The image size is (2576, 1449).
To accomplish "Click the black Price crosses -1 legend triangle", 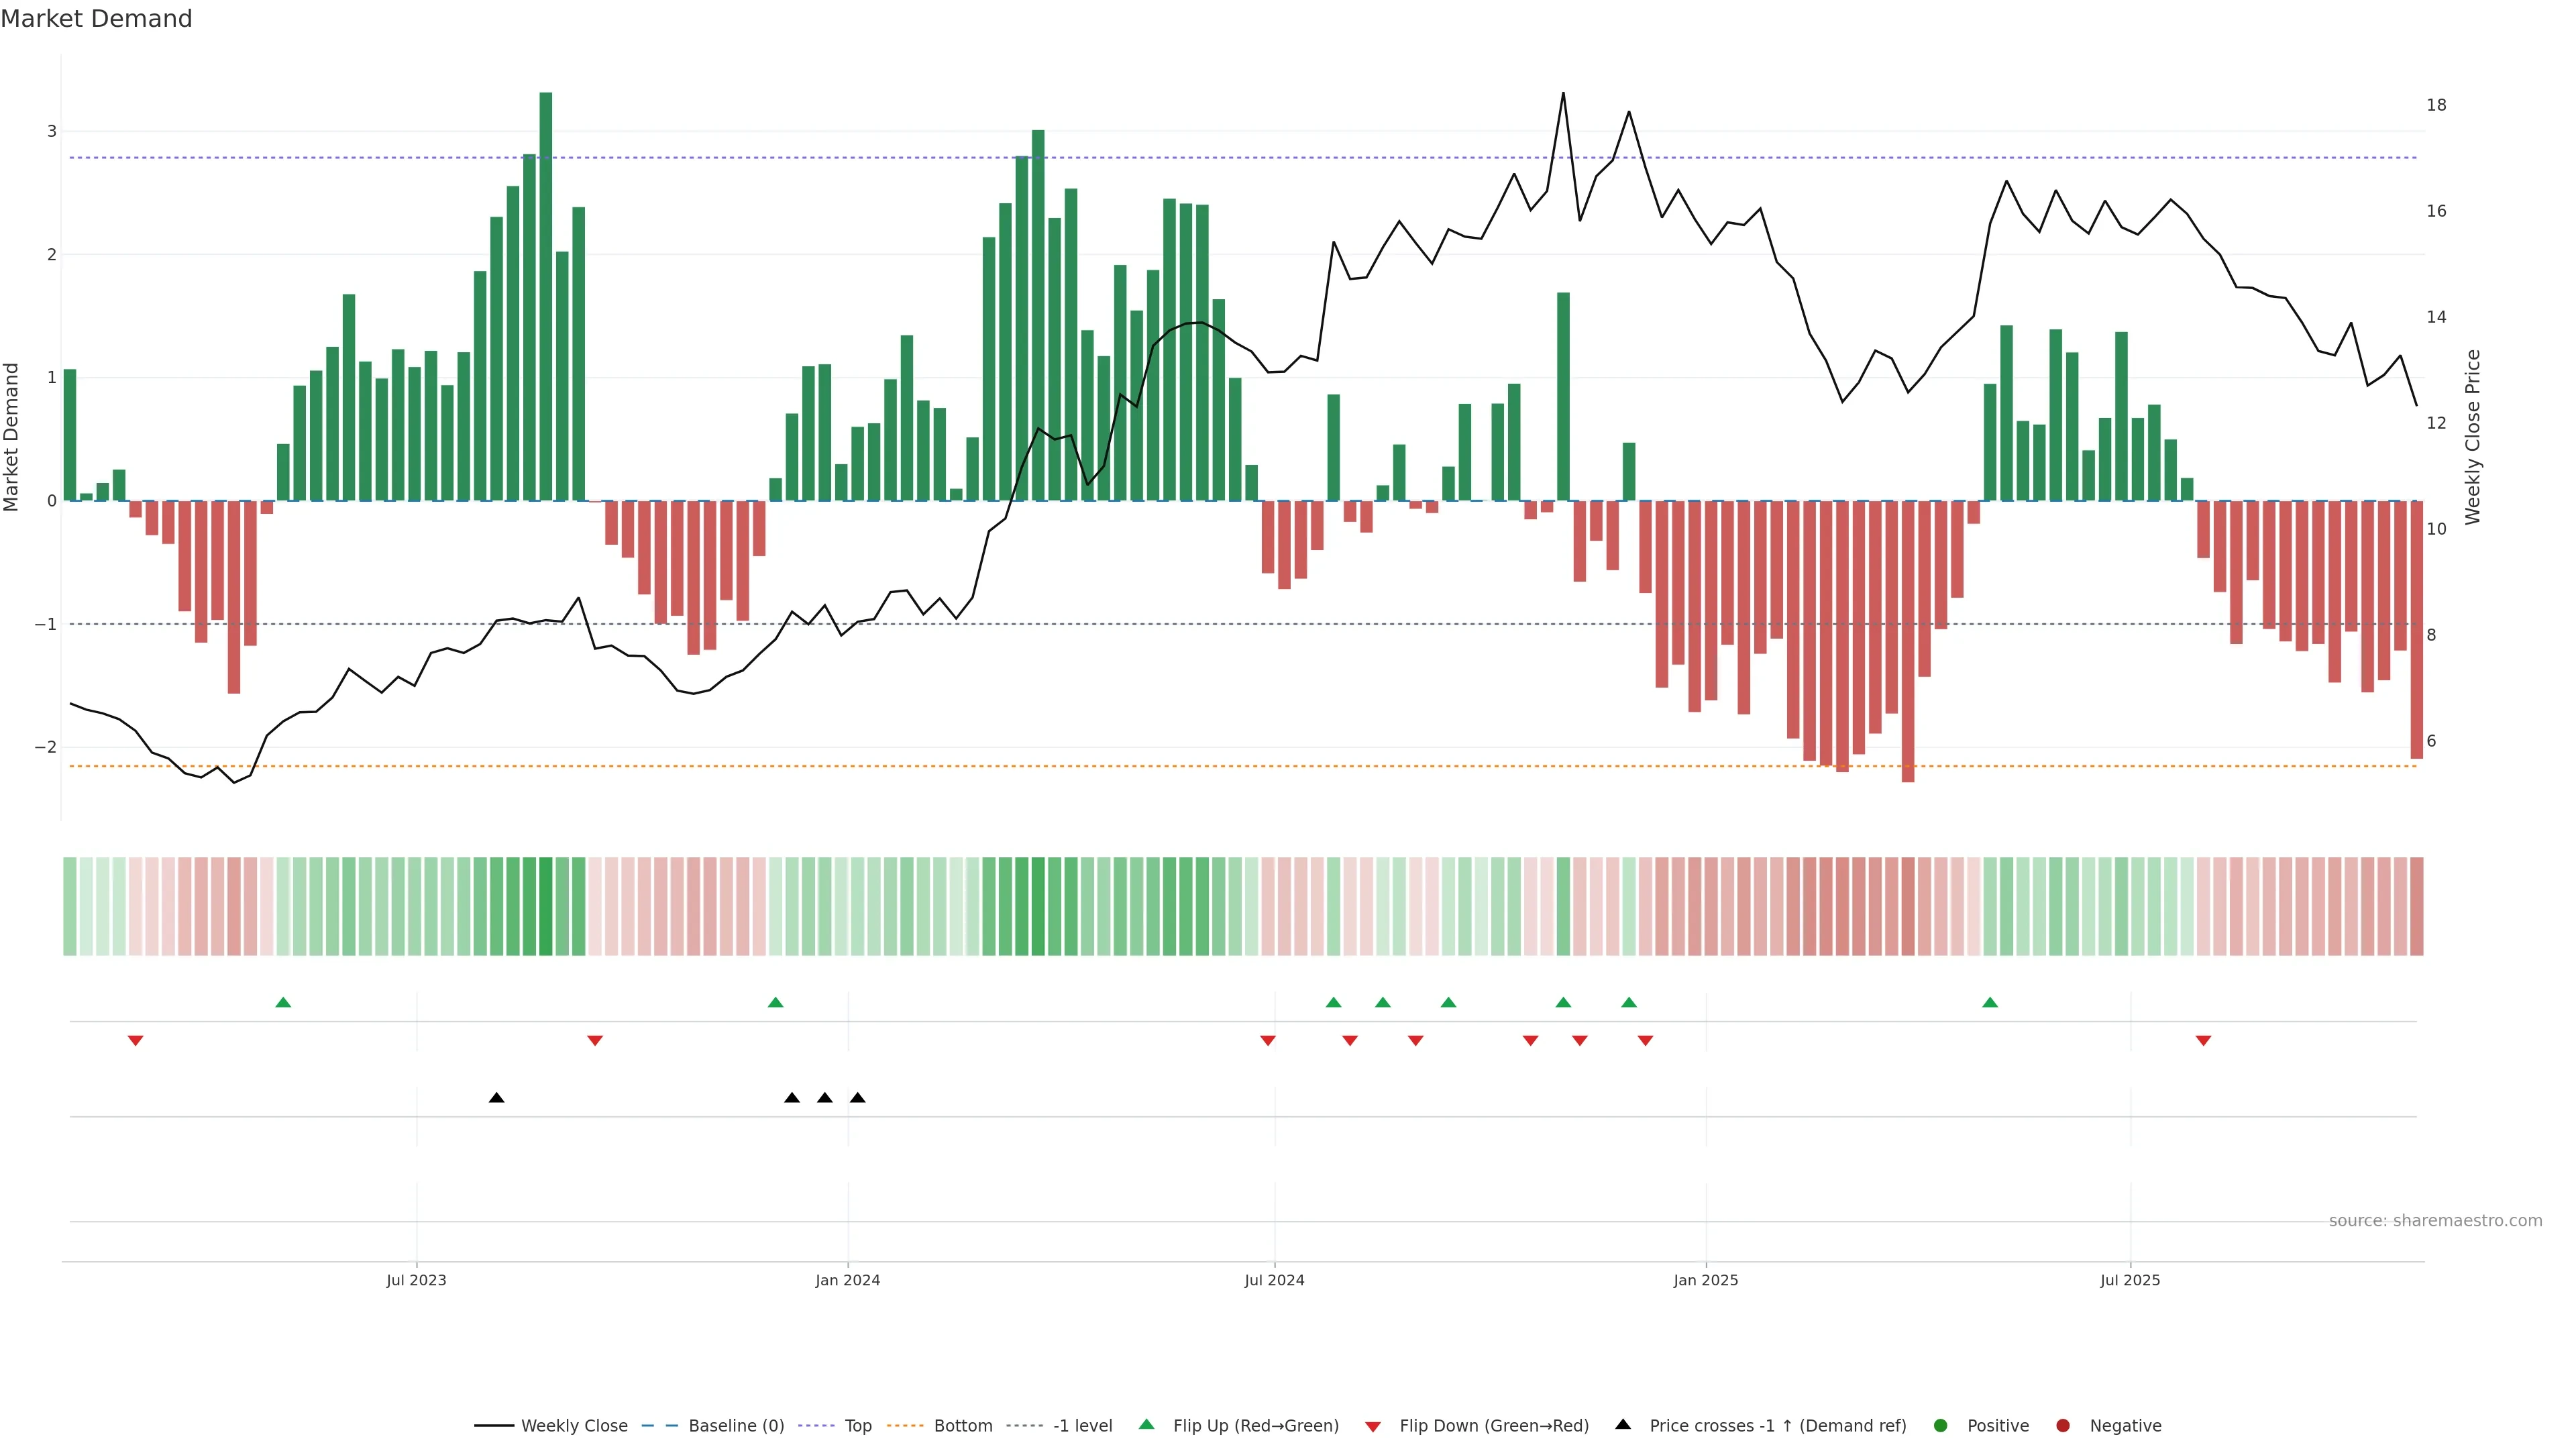I will click(x=1623, y=1424).
